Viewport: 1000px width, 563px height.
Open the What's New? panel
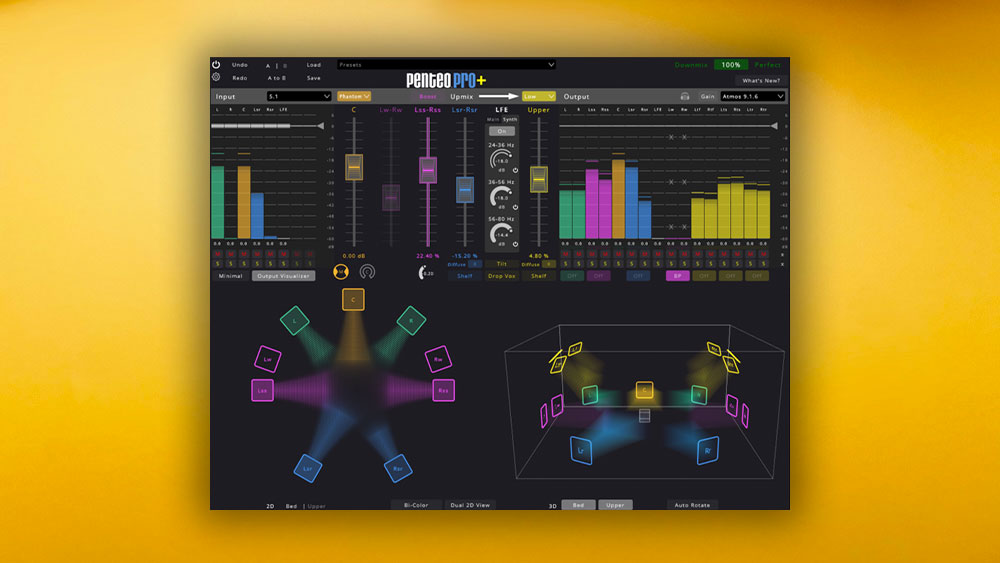[761, 80]
